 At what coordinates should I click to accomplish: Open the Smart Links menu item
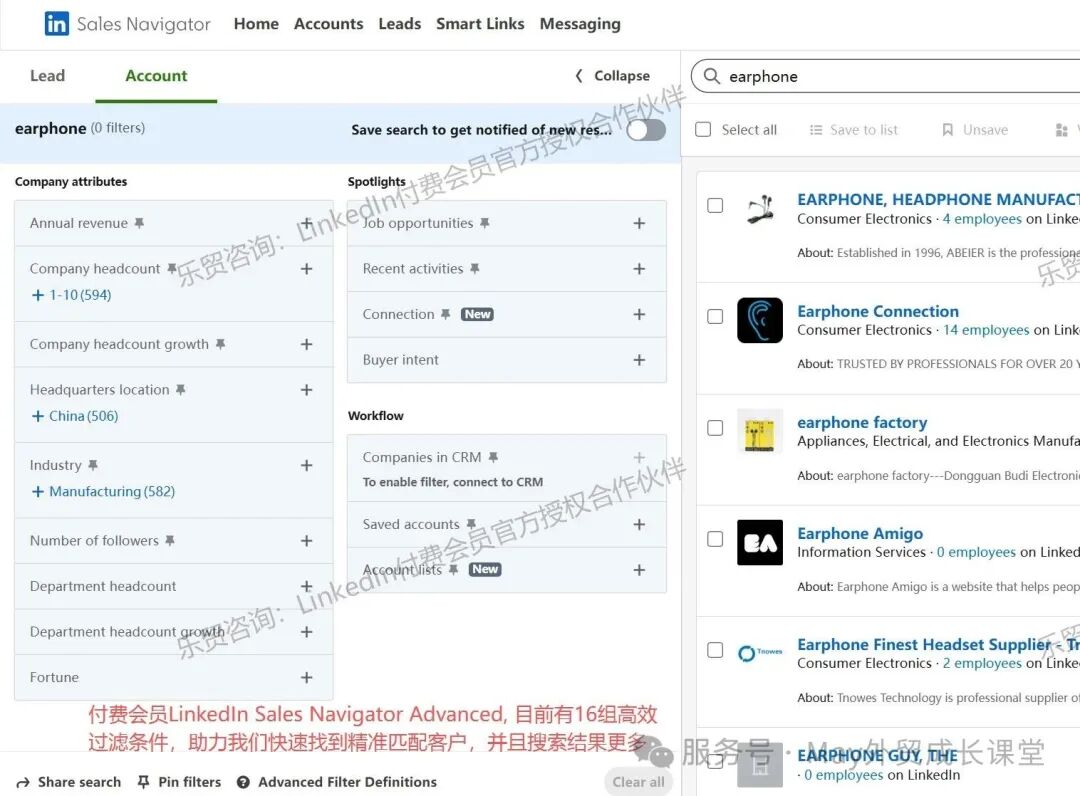(480, 24)
